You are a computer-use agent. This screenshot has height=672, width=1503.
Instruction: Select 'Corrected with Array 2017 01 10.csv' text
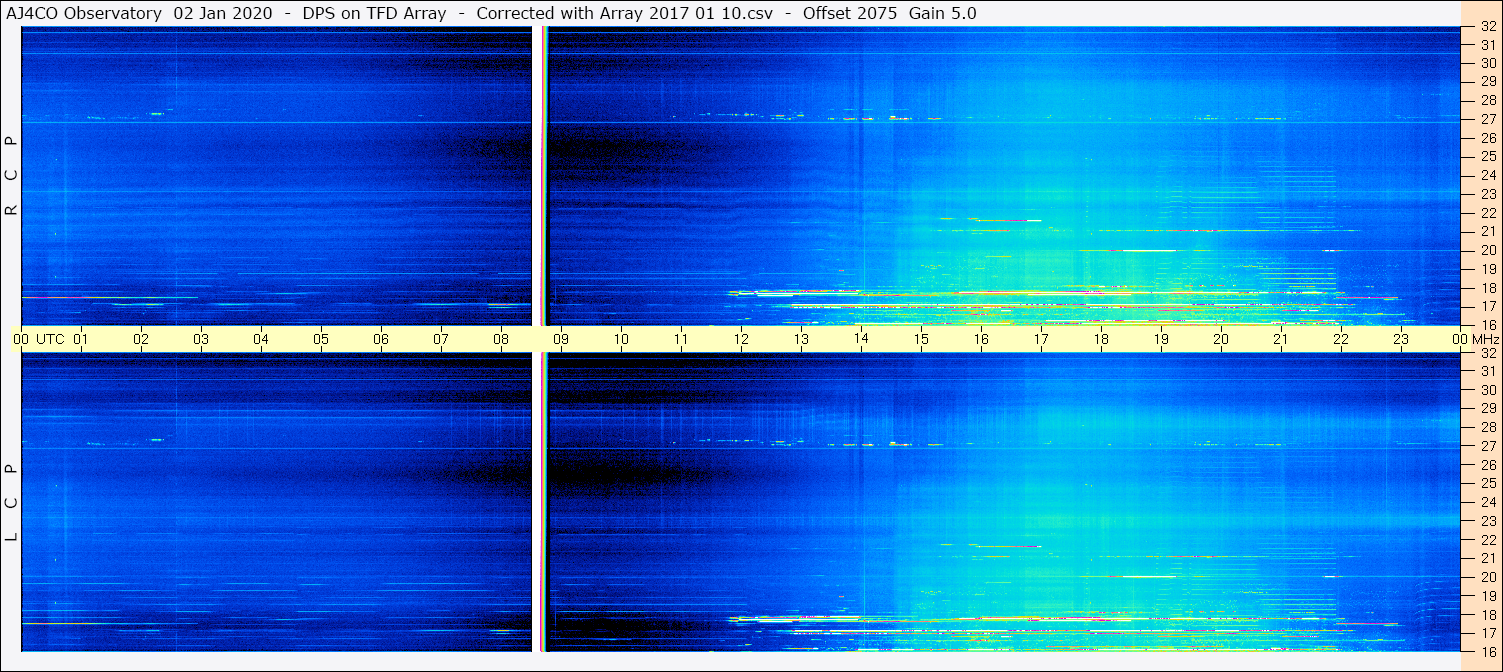pyautogui.click(x=626, y=13)
